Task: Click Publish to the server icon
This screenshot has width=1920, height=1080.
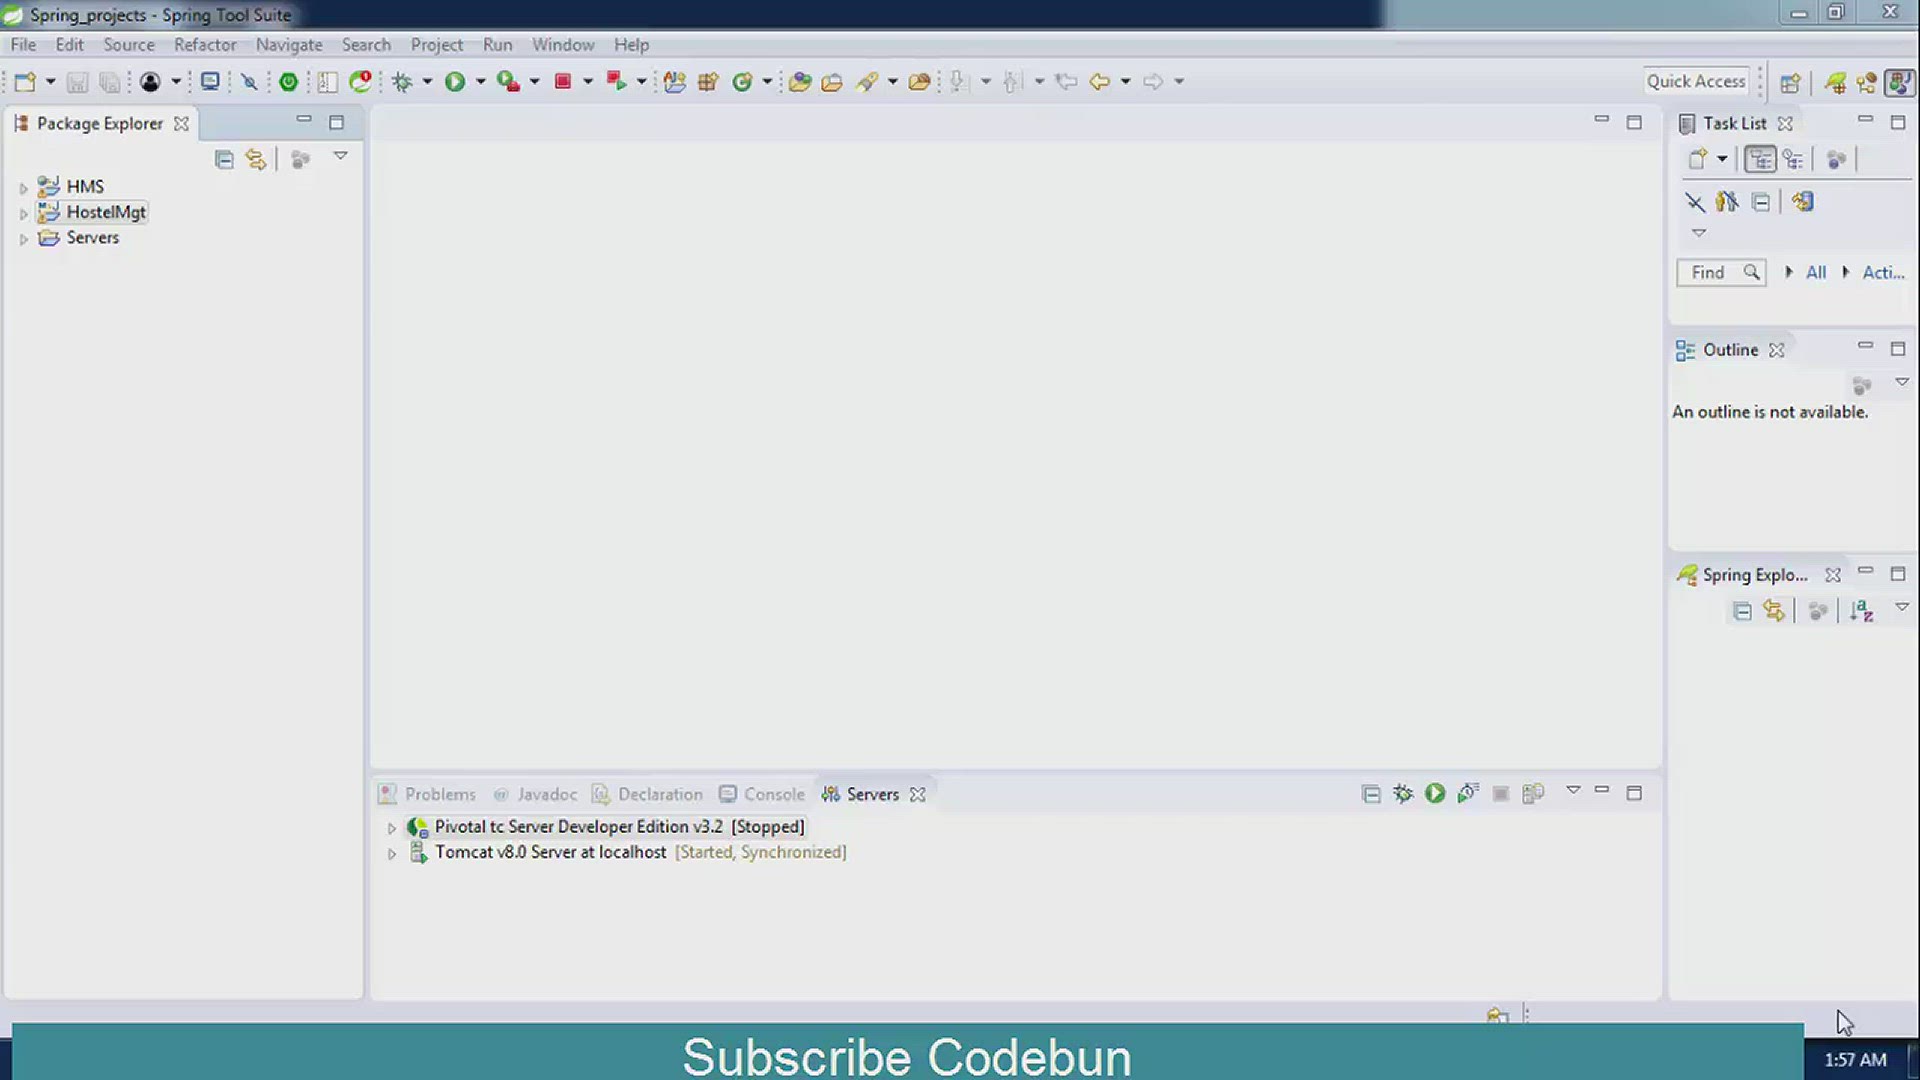Action: click(1533, 793)
